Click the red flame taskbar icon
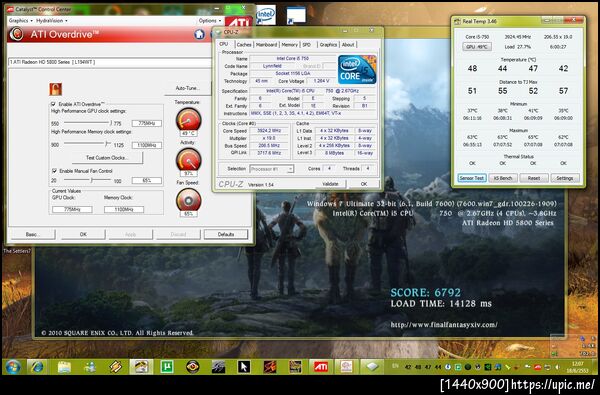Viewport: 600px width, 395px height. coord(270,367)
